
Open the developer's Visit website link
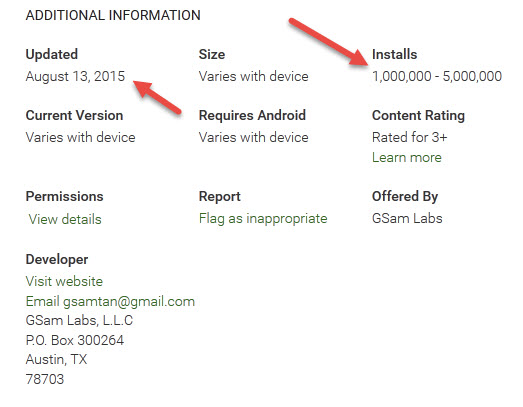pos(64,281)
